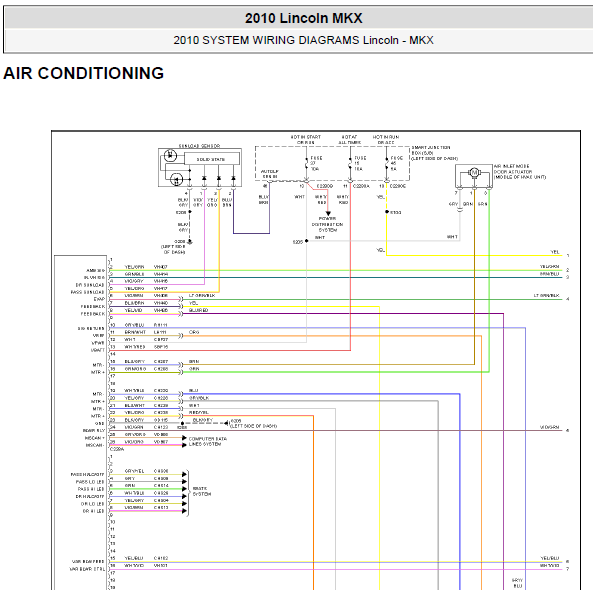The image size is (593, 590).
Task: Click the "AIR CONDITIONING" heading
Action: pos(84,73)
